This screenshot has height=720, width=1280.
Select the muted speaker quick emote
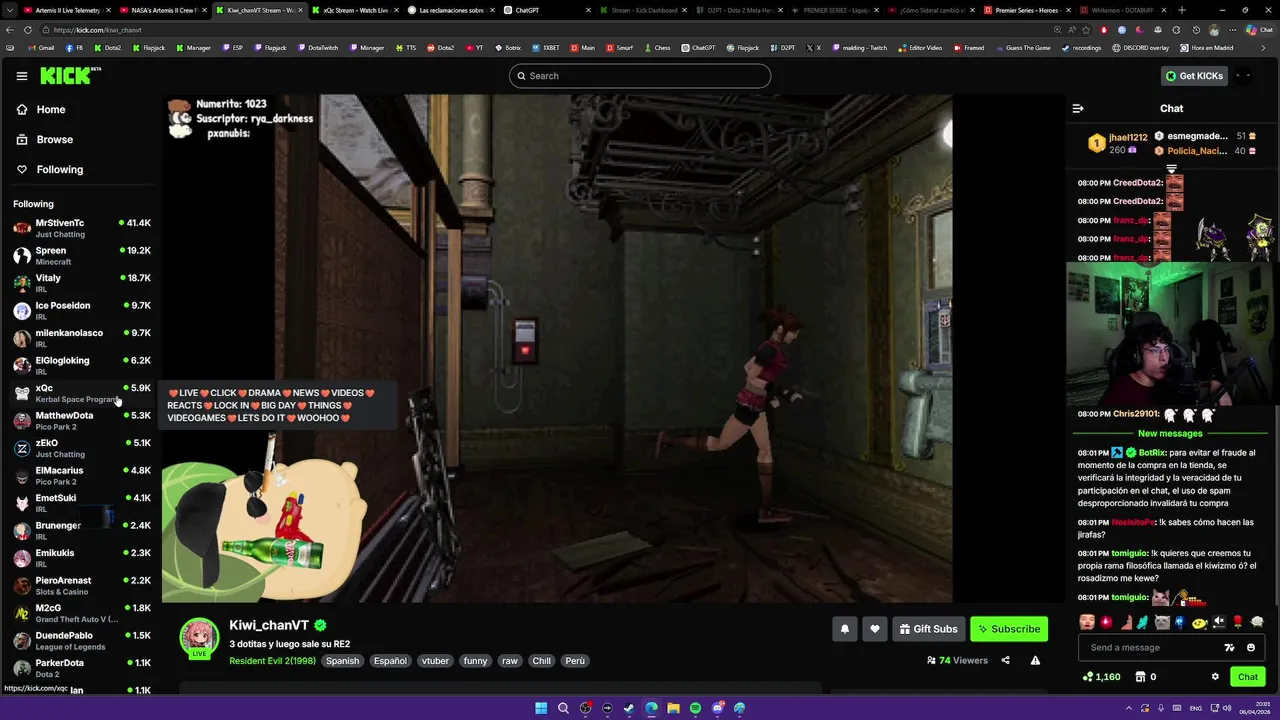(x=1218, y=622)
